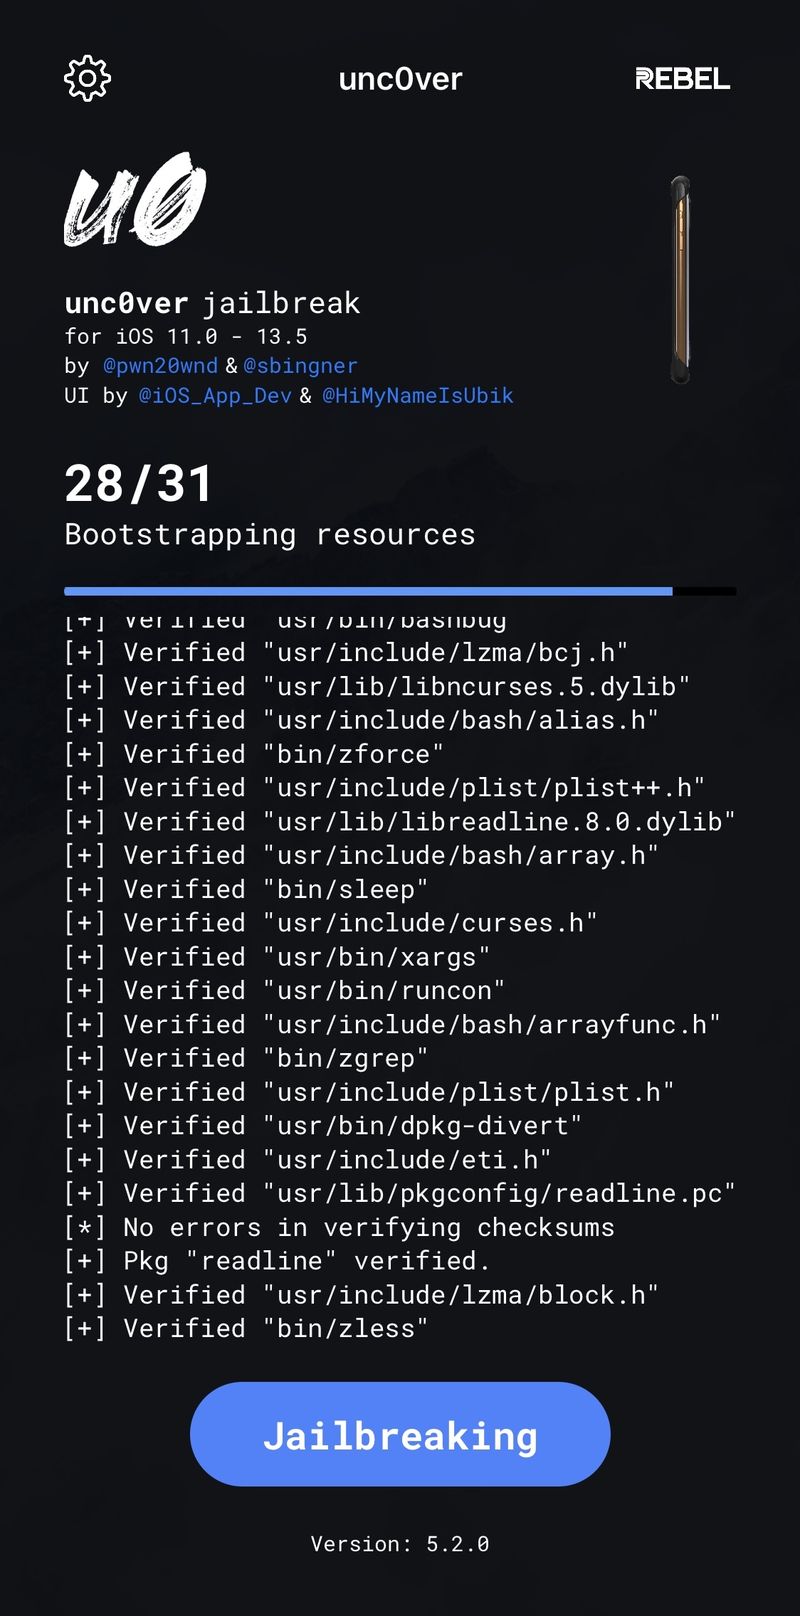Select log line Verified bin/zless

(246, 1329)
